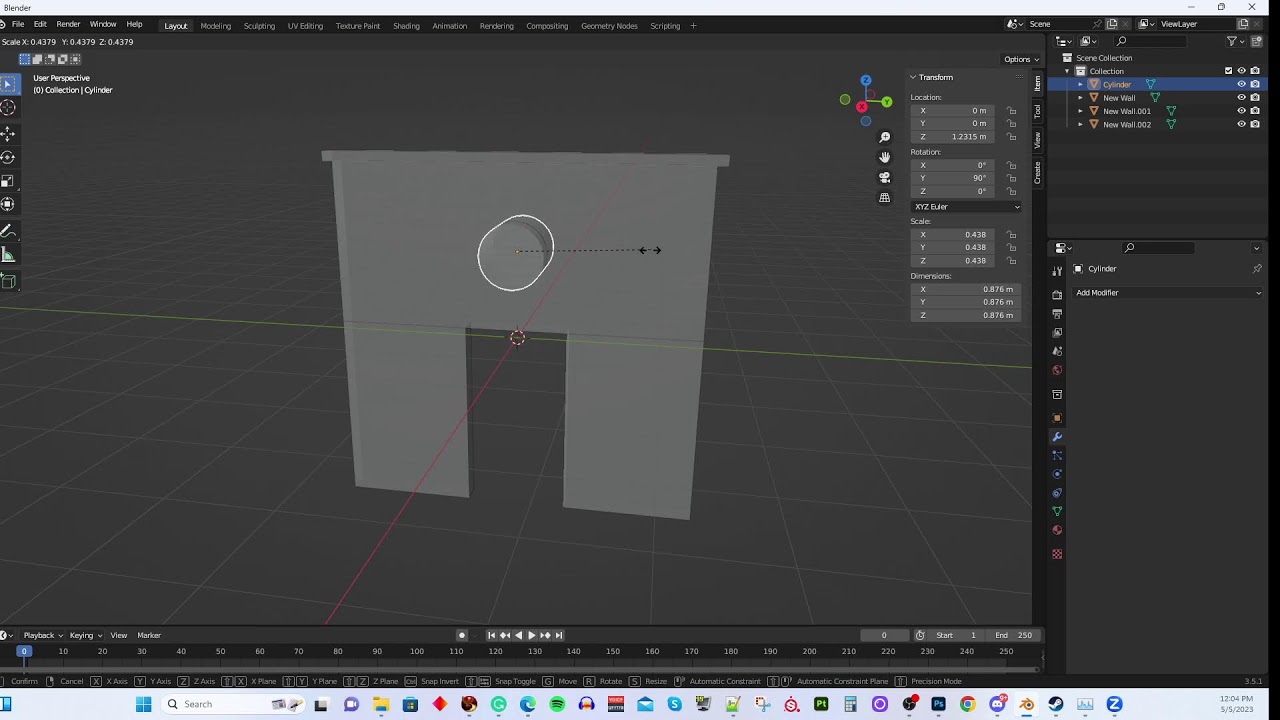Open Modifier properties wrench tab
Screen dimensions: 1280x720
[1057, 437]
